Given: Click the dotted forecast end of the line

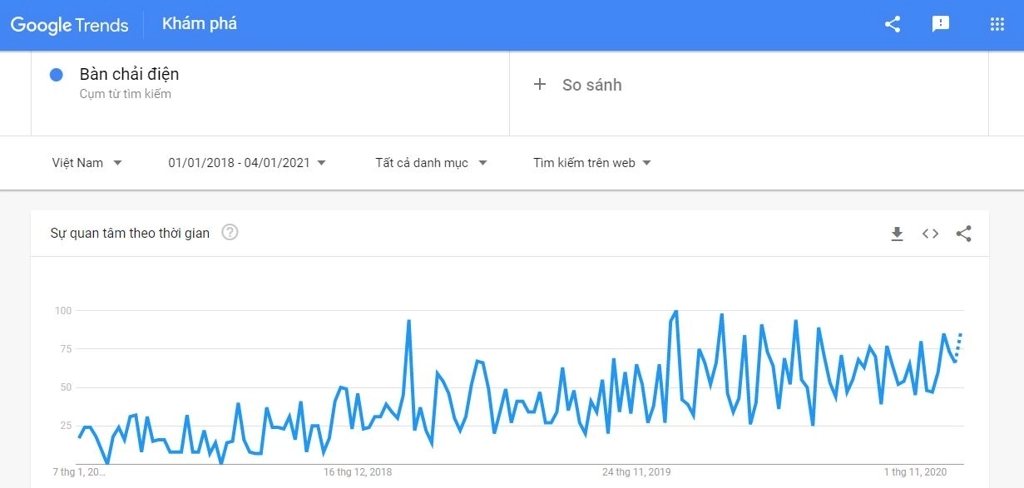Looking at the screenshot, I should coord(959,346).
